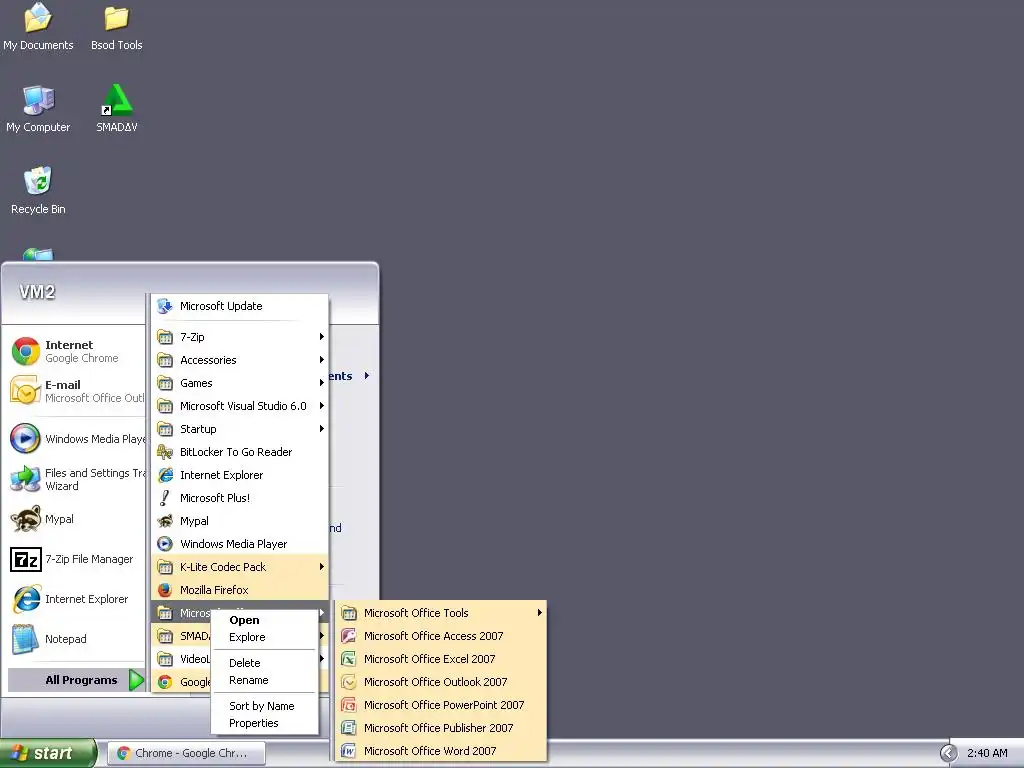Image resolution: width=1024 pixels, height=768 pixels.
Task: Expand K-Lite Codec Pack submenu
Action: (x=240, y=567)
